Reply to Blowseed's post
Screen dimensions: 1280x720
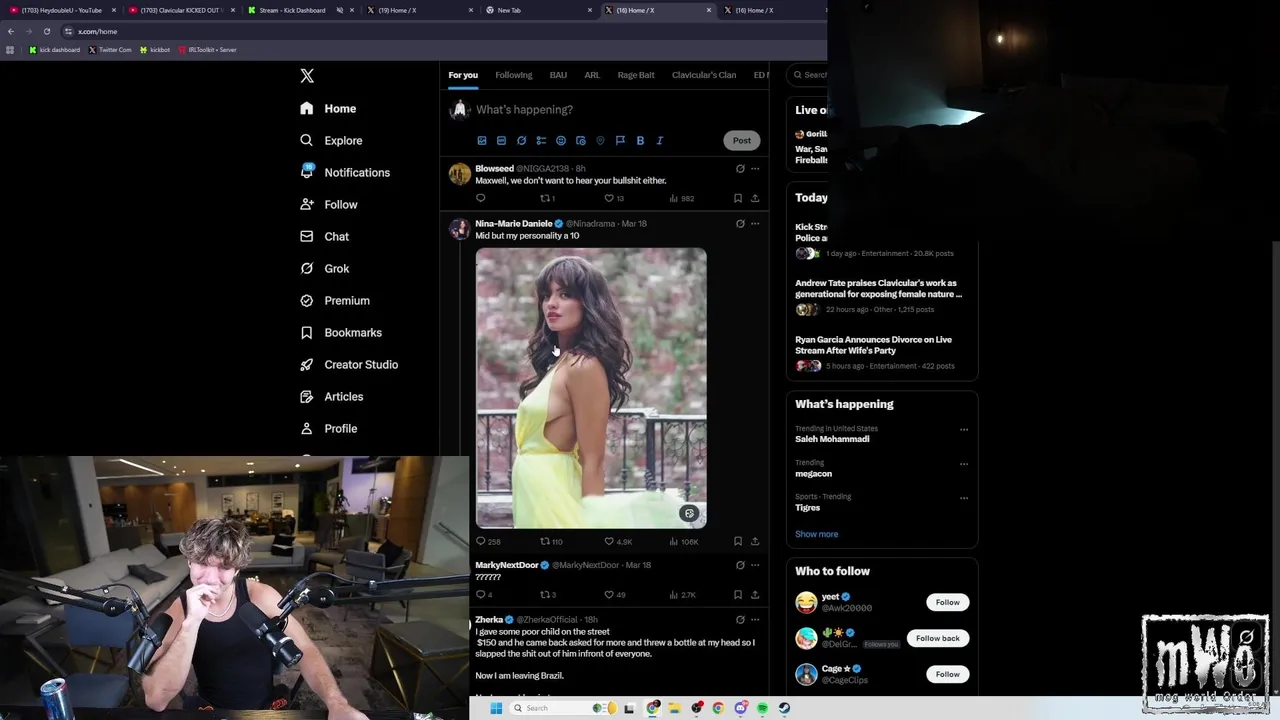(481, 198)
